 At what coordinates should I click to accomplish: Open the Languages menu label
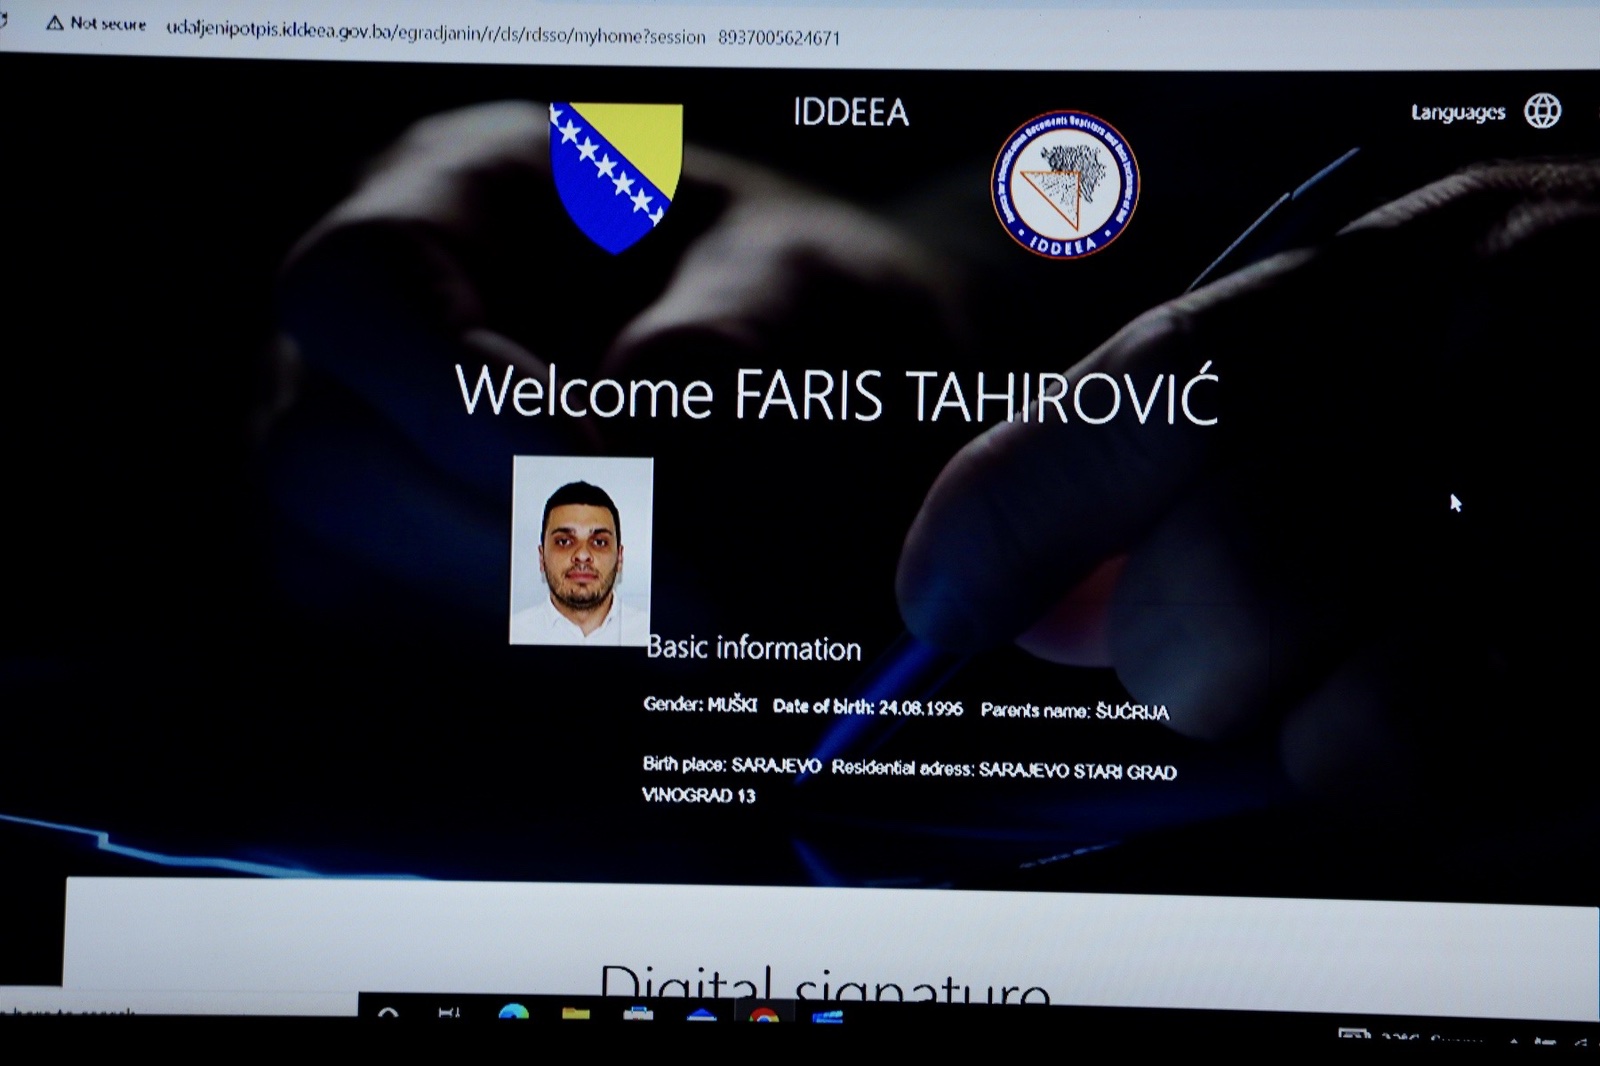pos(1457,112)
